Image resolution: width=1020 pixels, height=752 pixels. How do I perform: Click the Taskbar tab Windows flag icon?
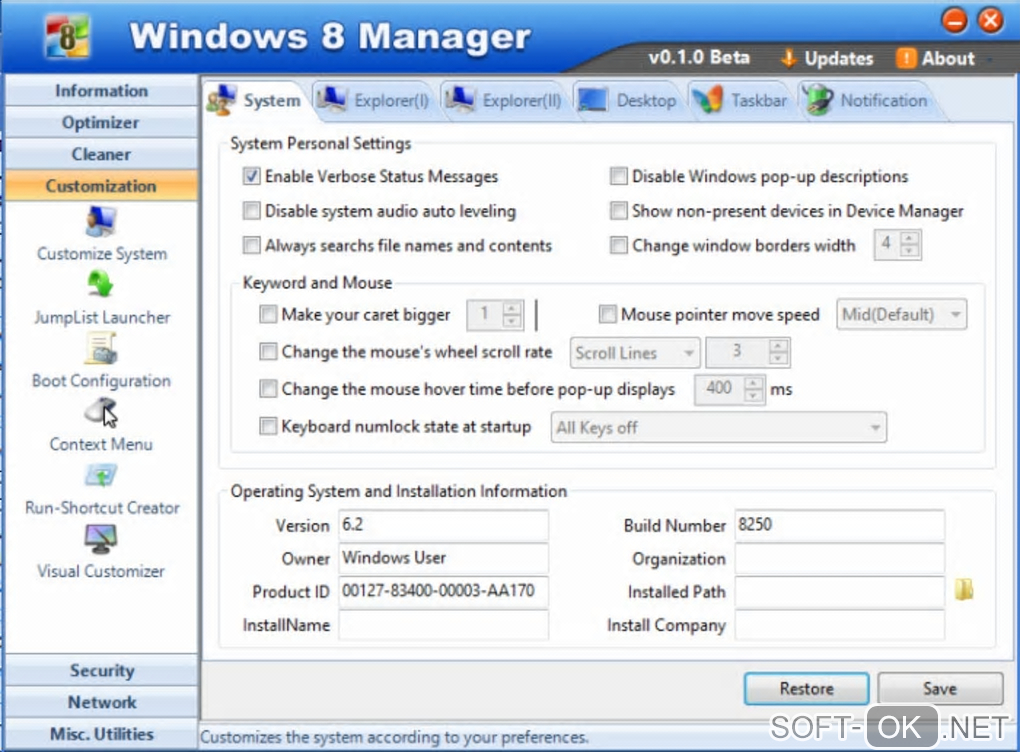708,100
